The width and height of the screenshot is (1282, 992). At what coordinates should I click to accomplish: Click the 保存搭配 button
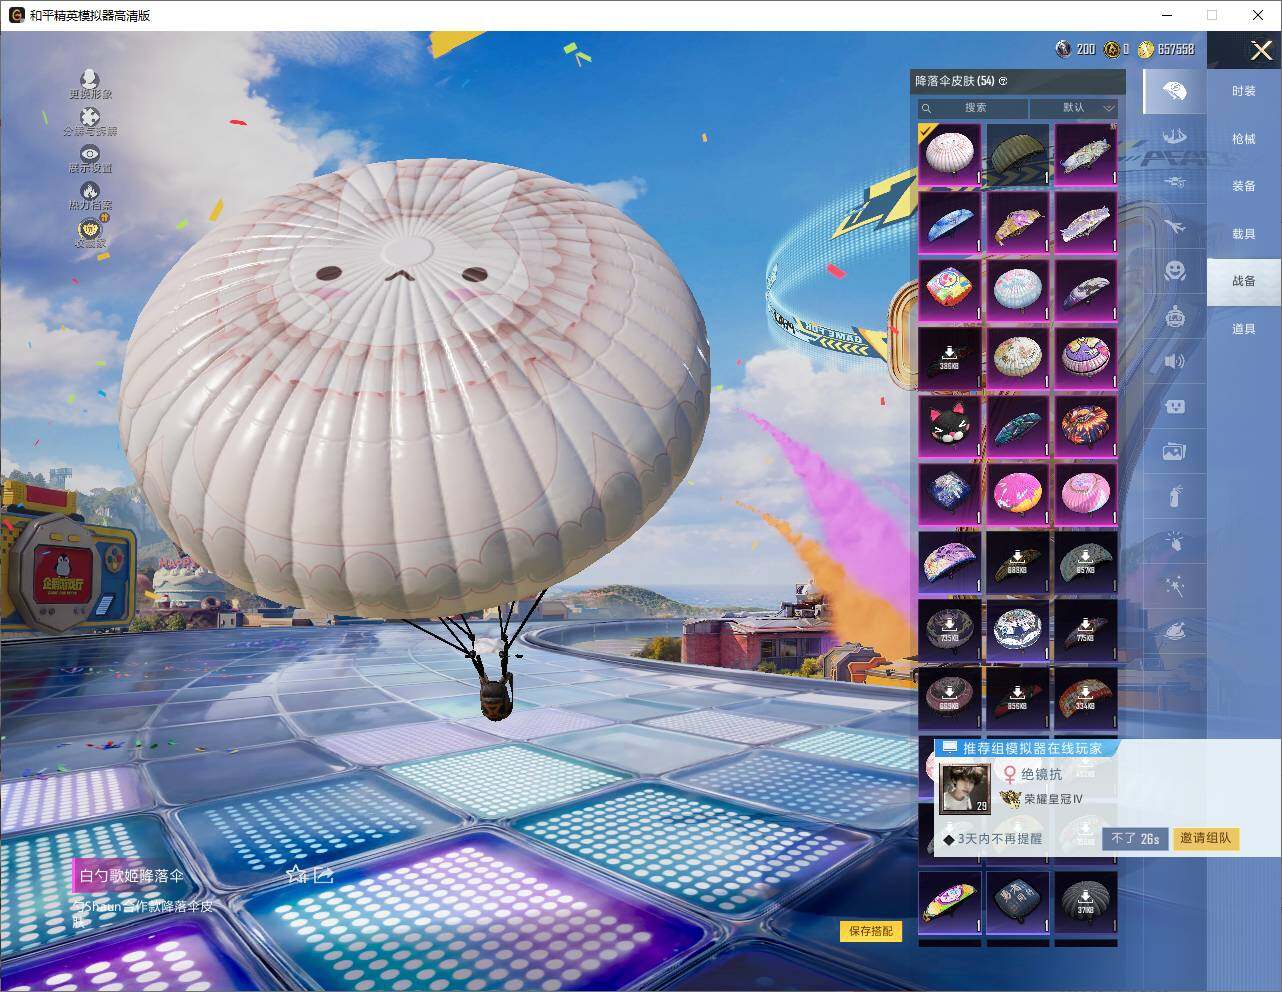click(x=871, y=931)
